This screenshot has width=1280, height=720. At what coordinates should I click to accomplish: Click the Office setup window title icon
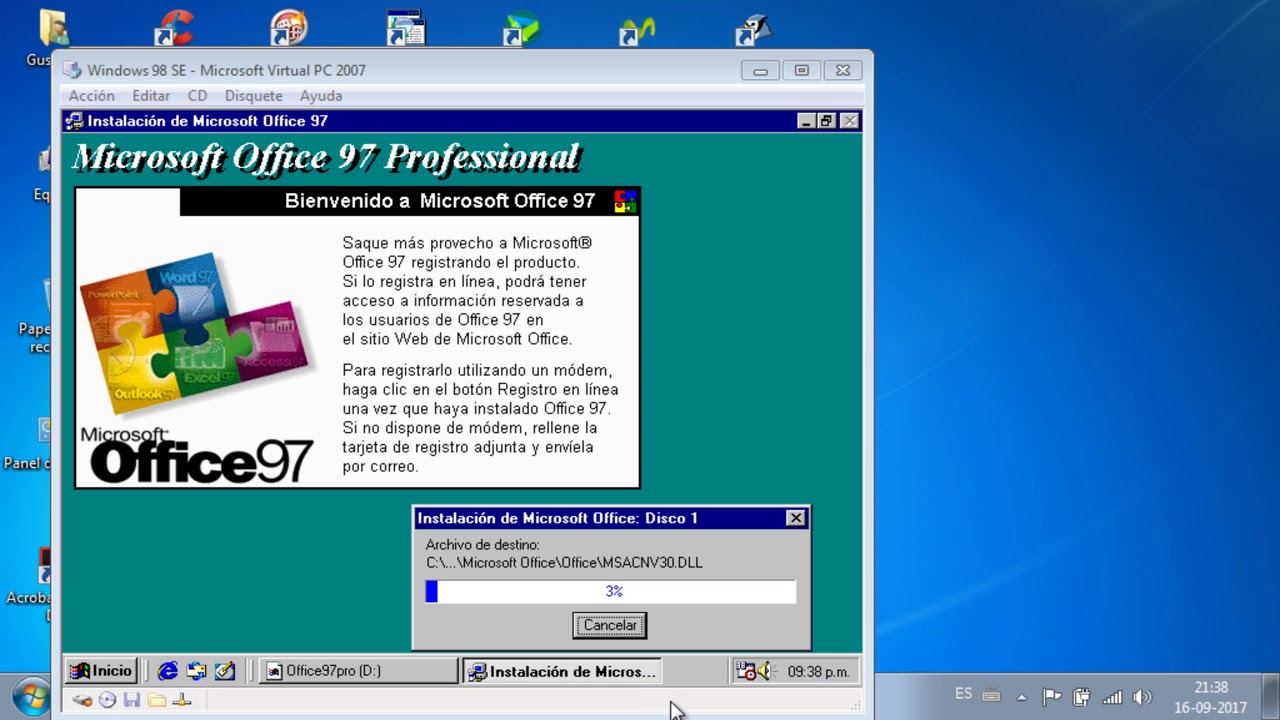[74, 121]
